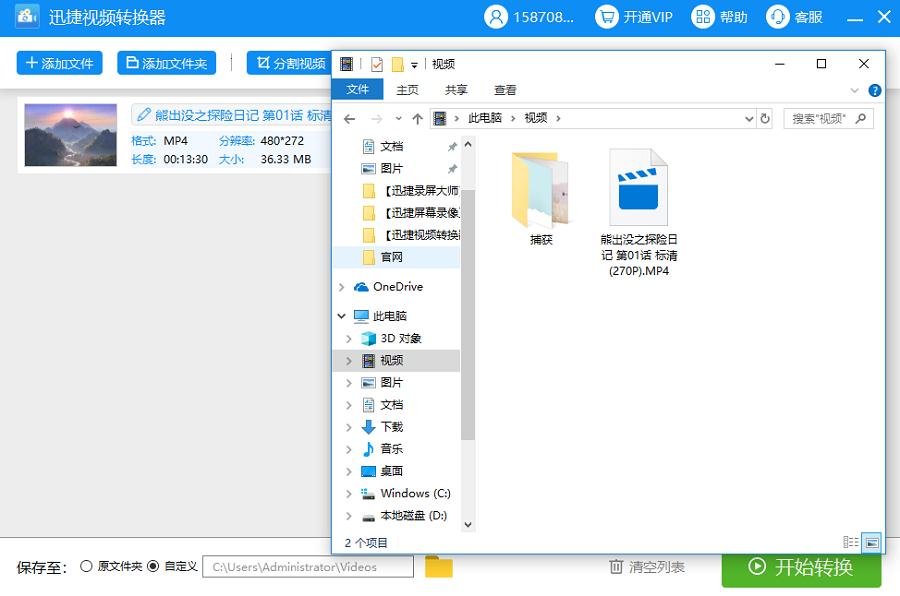Open 【迅捷录屏大师 folder in sidebar
The image size is (900, 596).
click(x=411, y=191)
